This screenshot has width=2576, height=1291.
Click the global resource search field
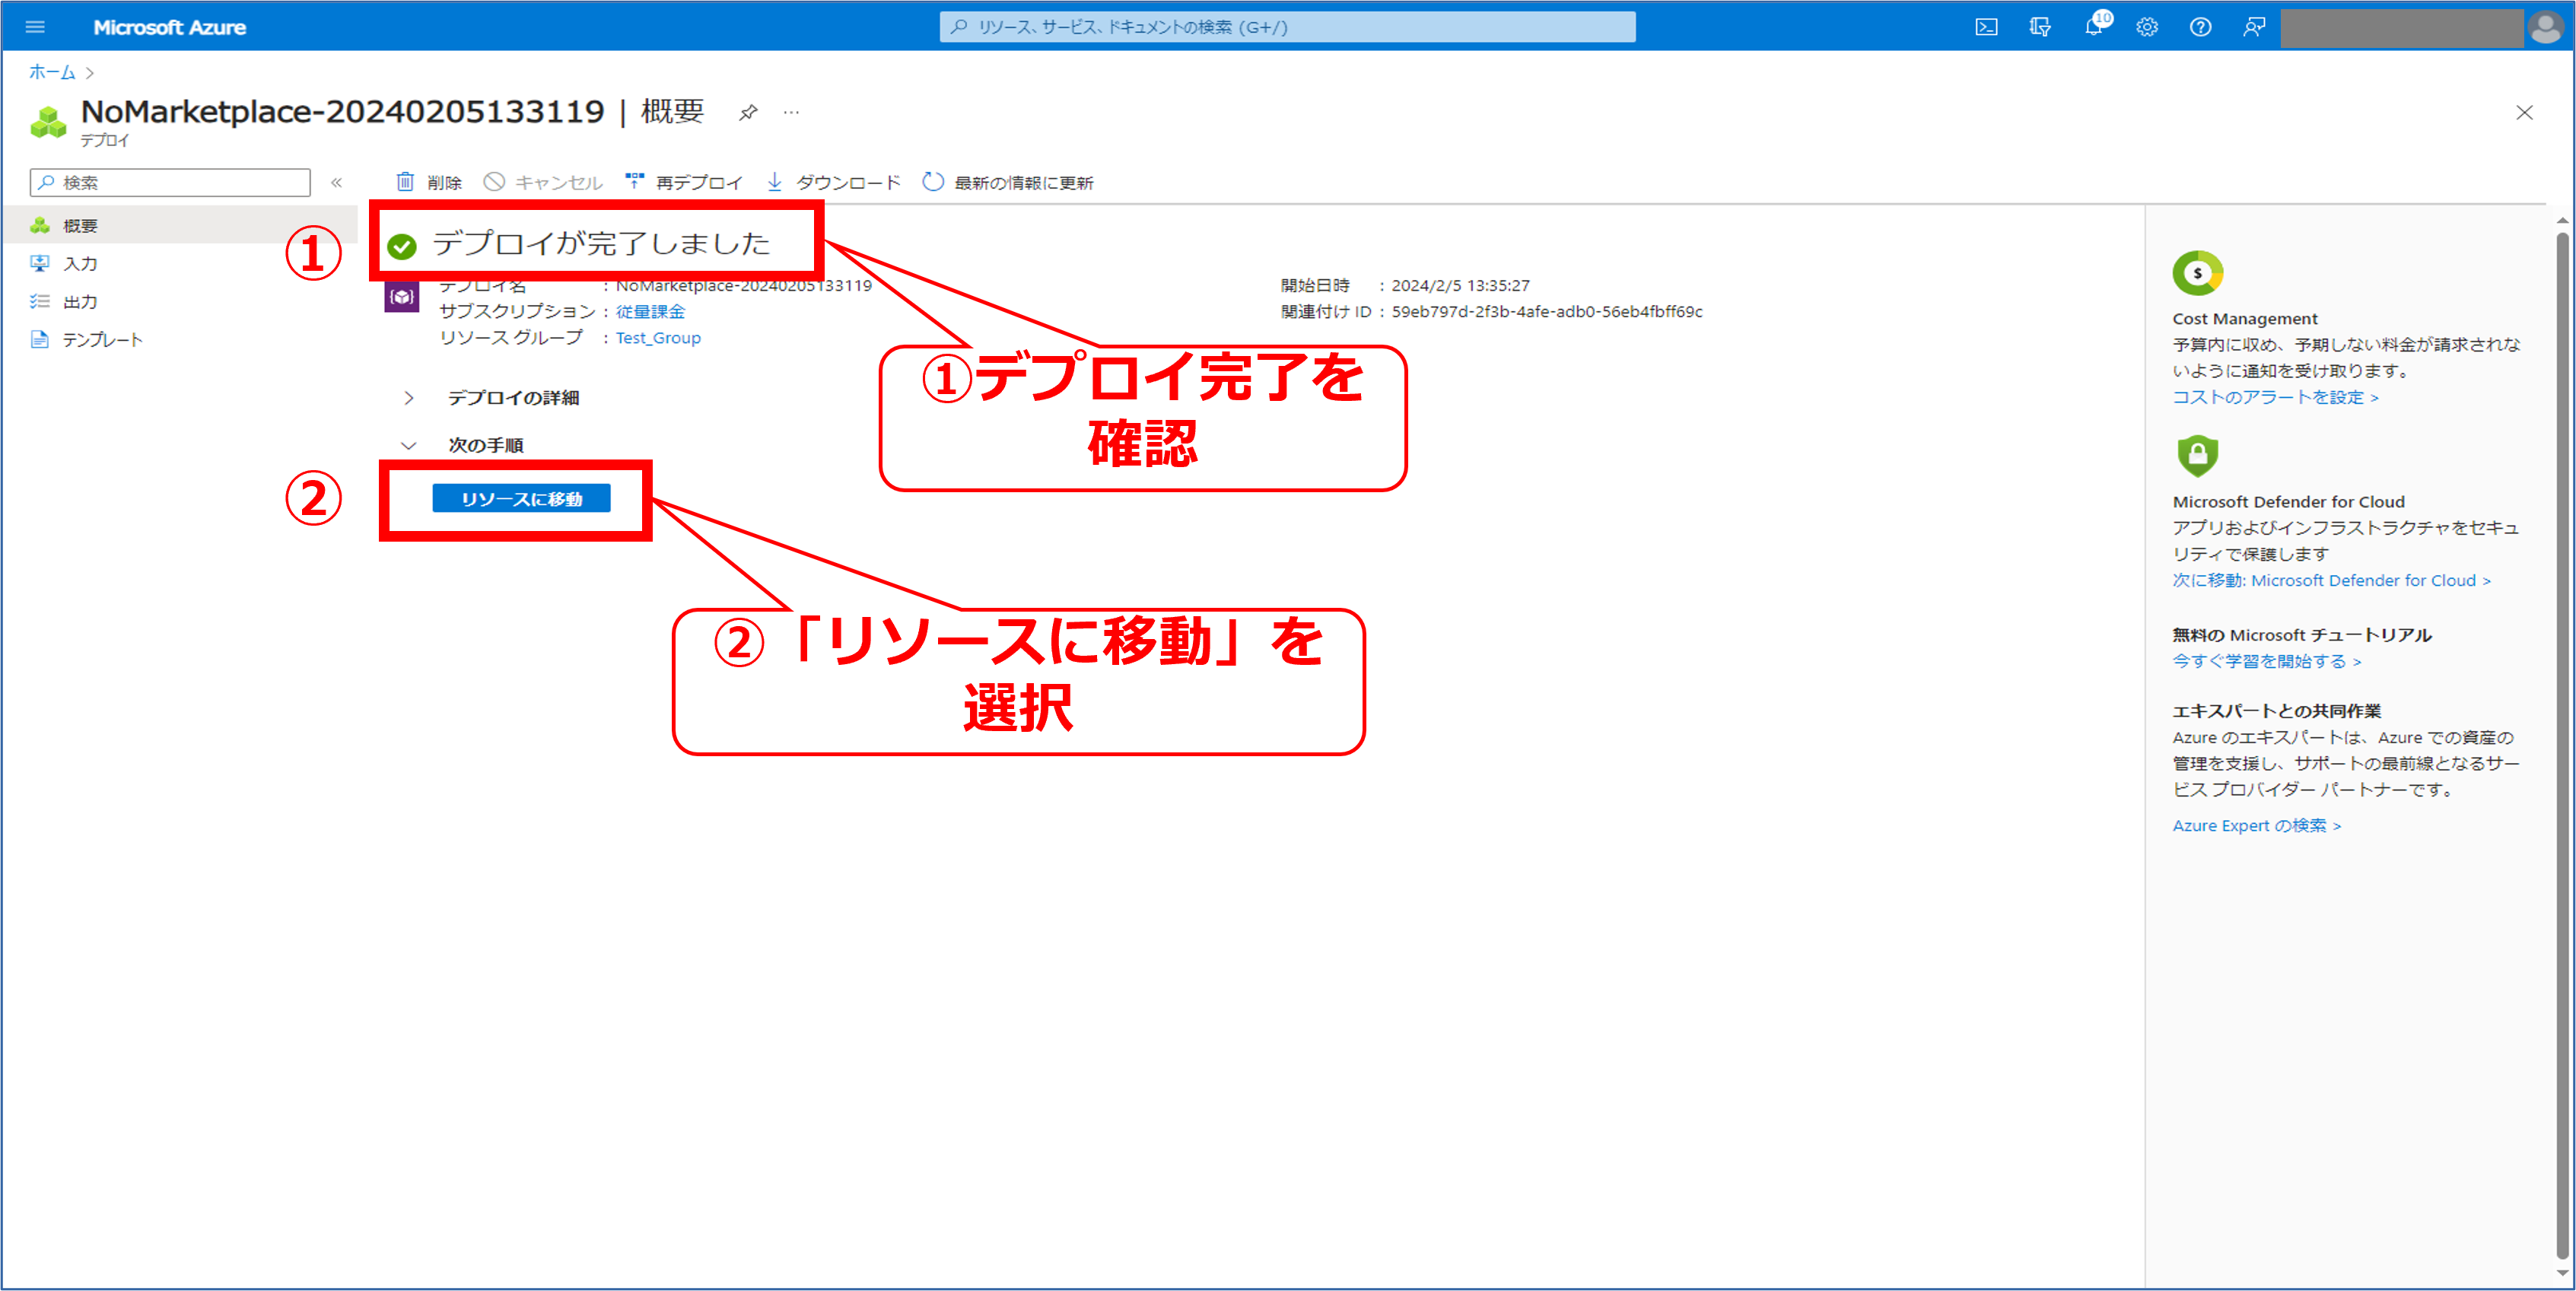pyautogui.click(x=1287, y=27)
